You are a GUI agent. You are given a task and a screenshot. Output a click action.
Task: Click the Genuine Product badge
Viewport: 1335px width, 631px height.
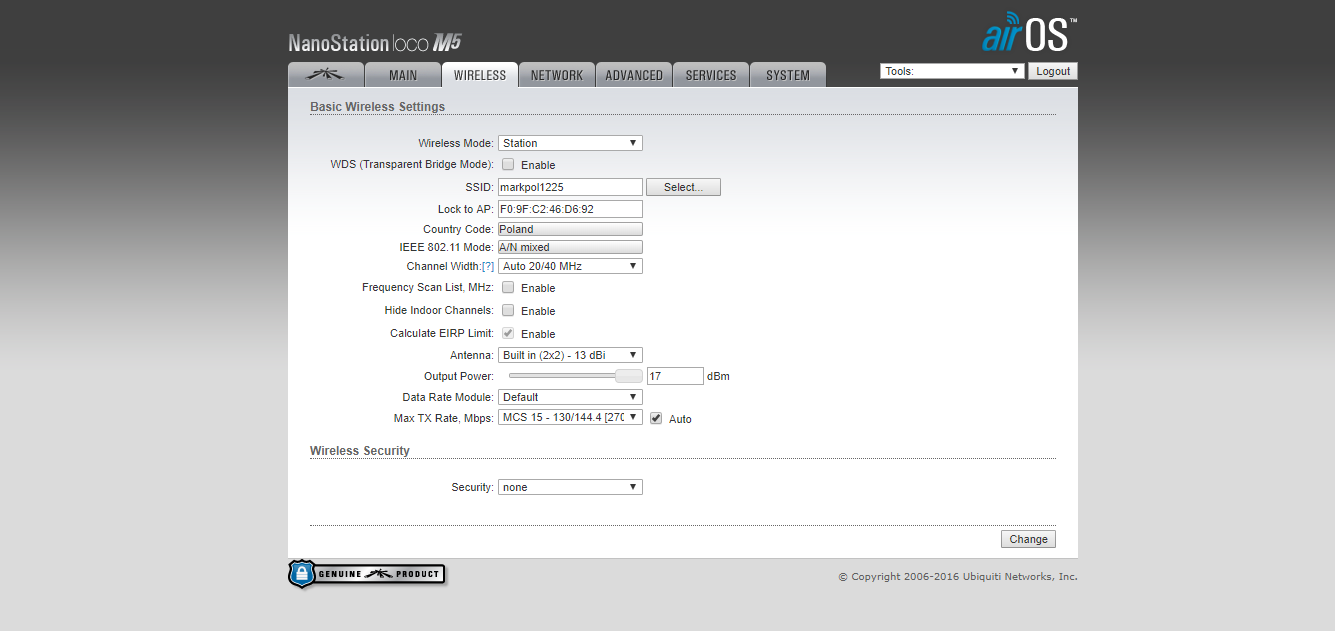pyautogui.click(x=367, y=574)
